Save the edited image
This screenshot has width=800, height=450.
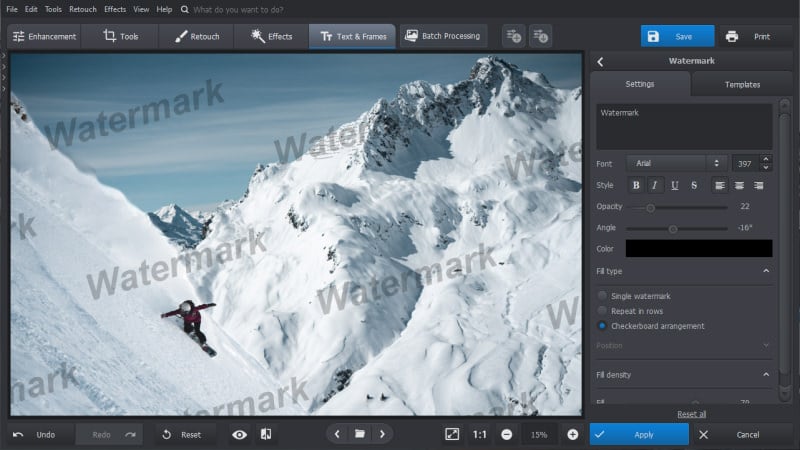tap(677, 36)
